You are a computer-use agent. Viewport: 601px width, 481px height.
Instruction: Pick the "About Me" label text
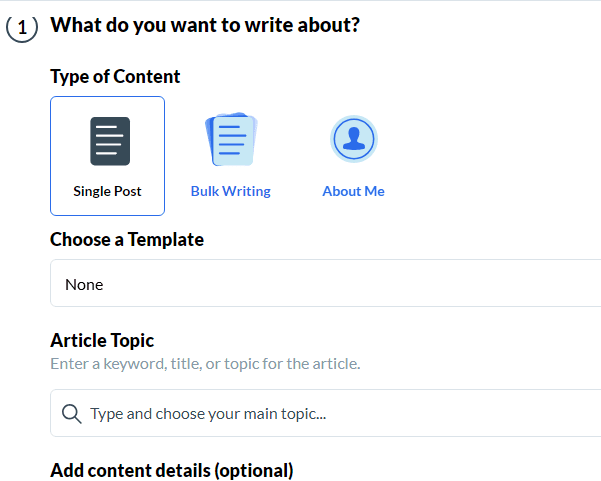[353, 191]
